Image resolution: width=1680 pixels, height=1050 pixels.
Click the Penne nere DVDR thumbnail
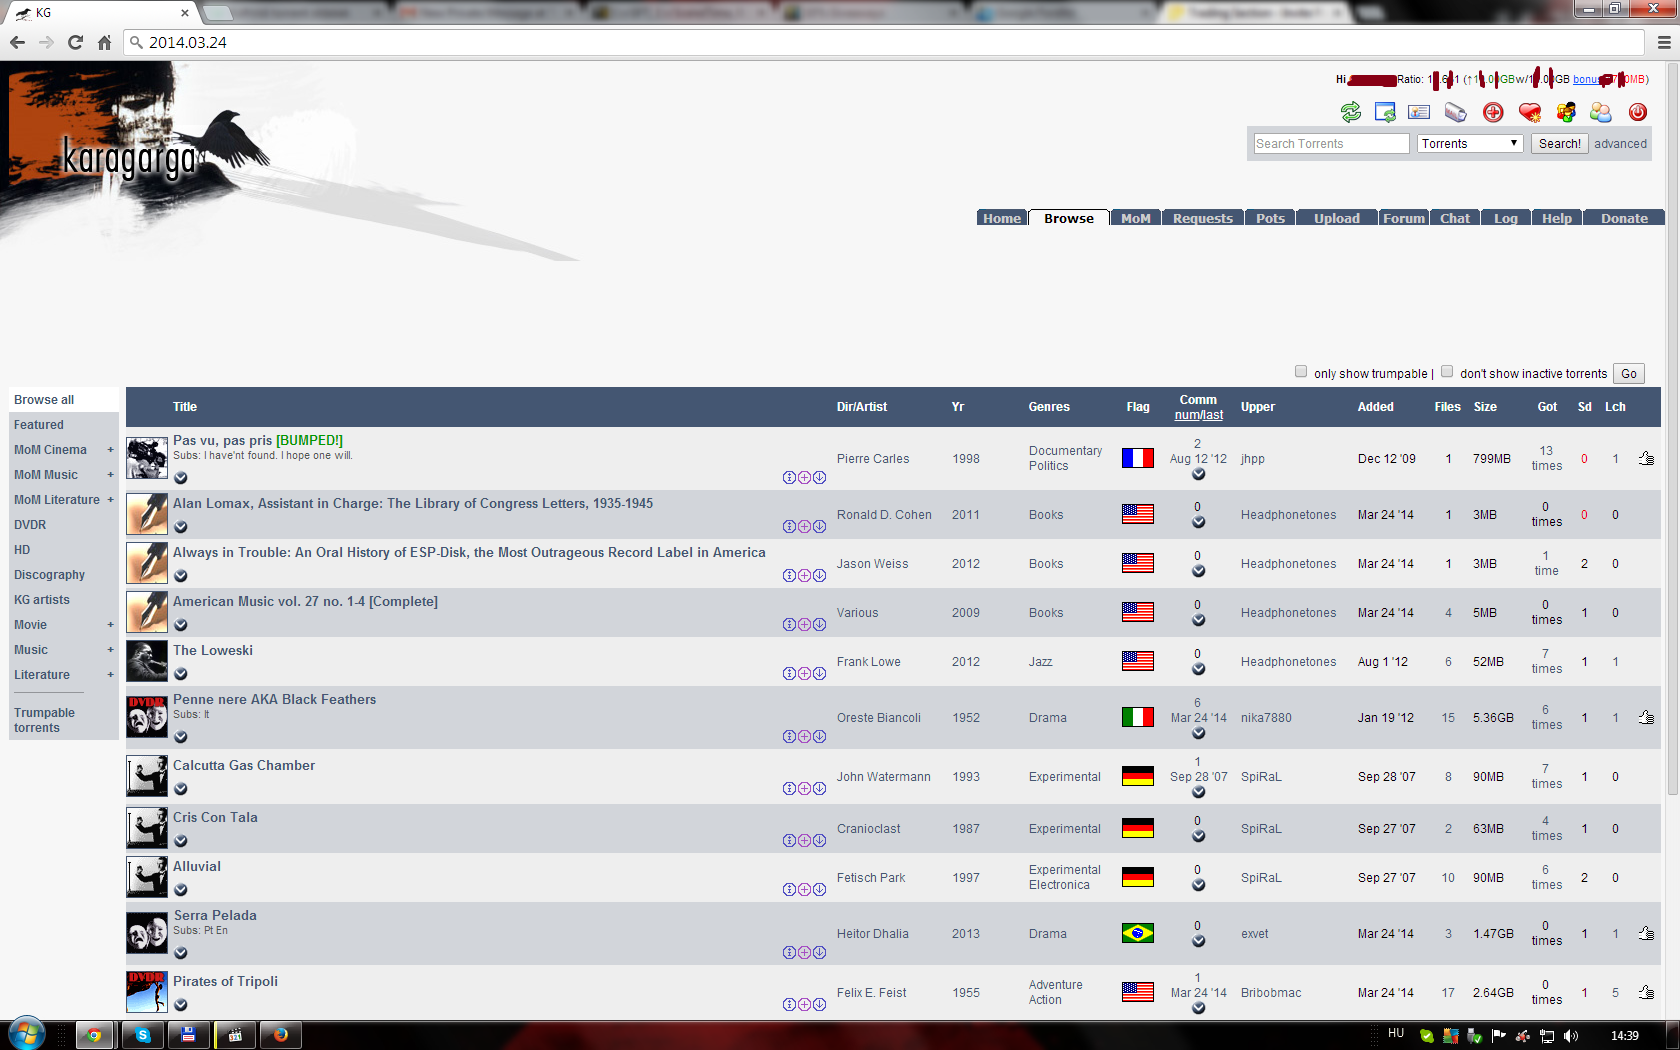pos(147,716)
